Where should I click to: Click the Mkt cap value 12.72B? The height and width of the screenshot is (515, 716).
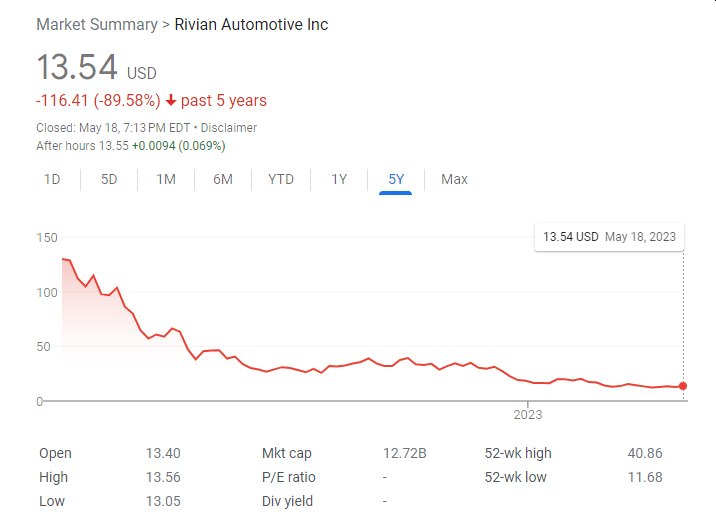pos(404,453)
